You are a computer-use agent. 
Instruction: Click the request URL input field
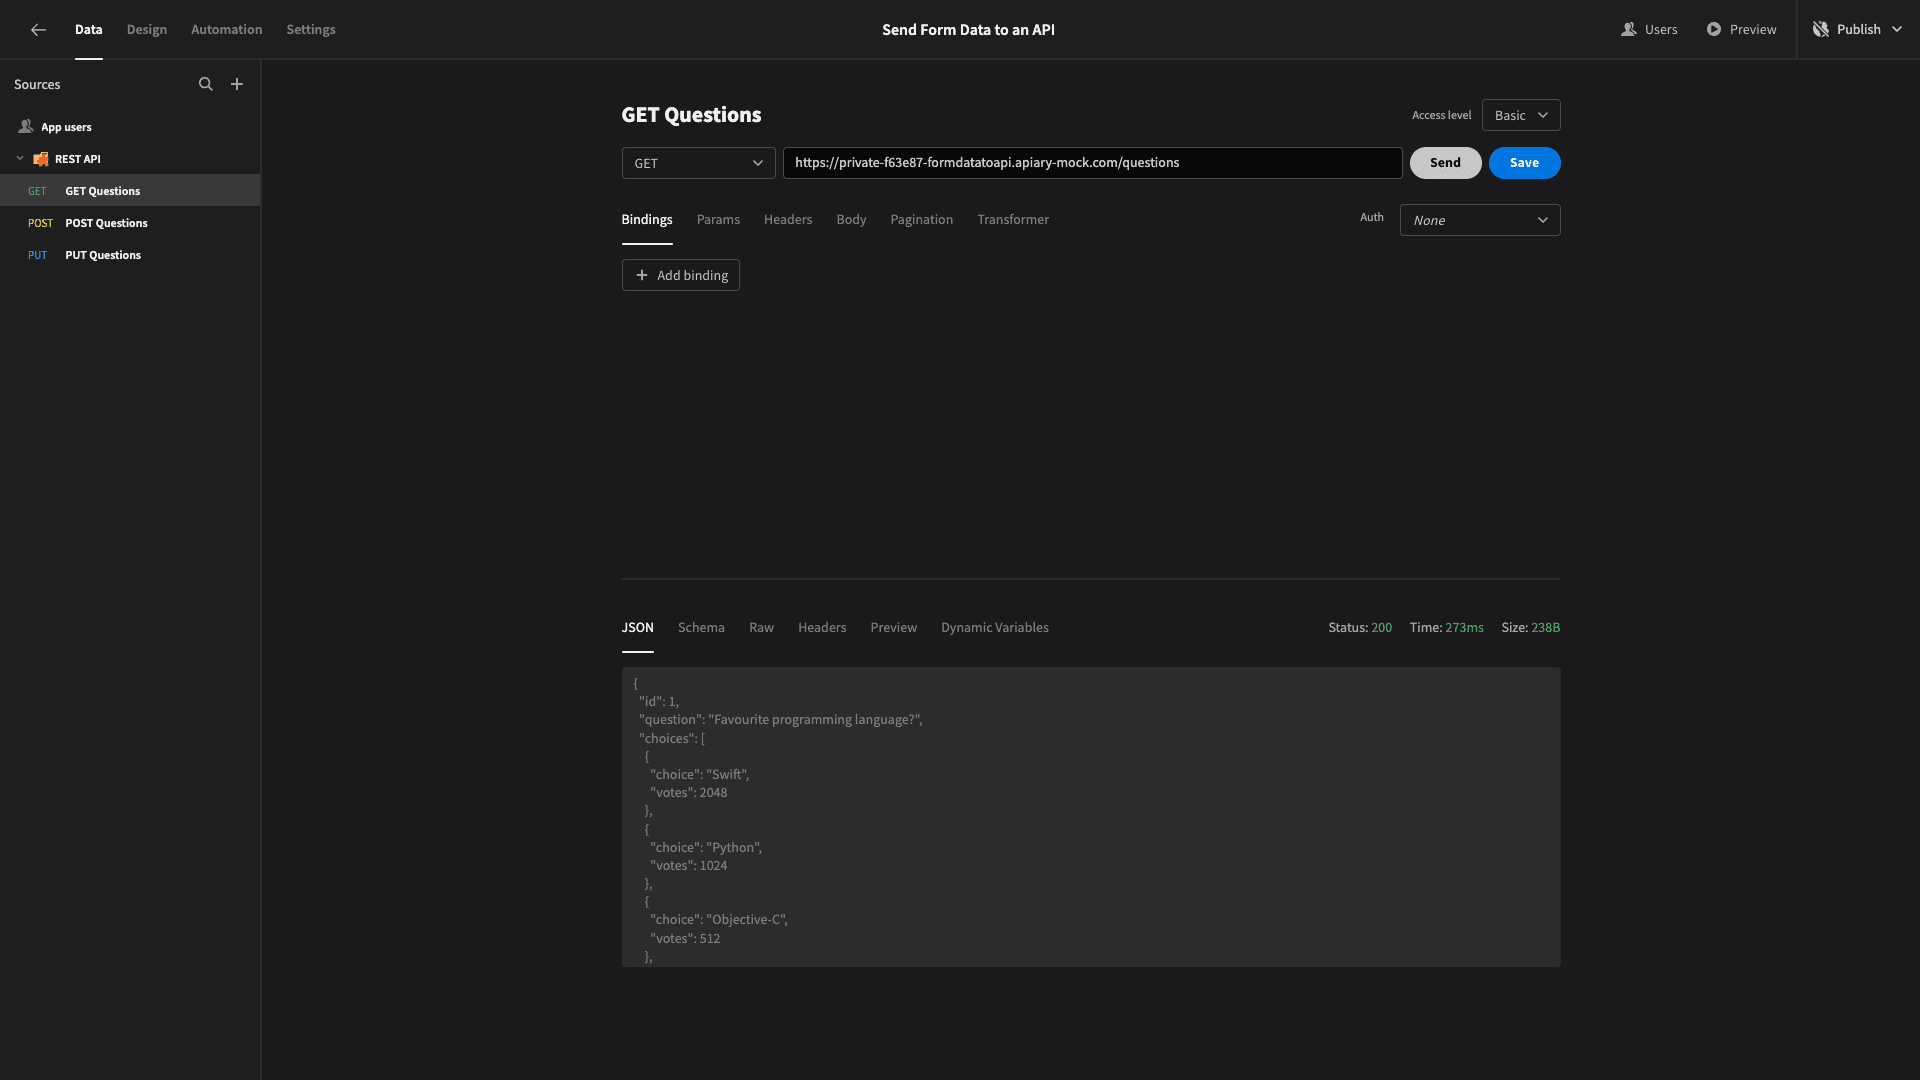(1092, 163)
